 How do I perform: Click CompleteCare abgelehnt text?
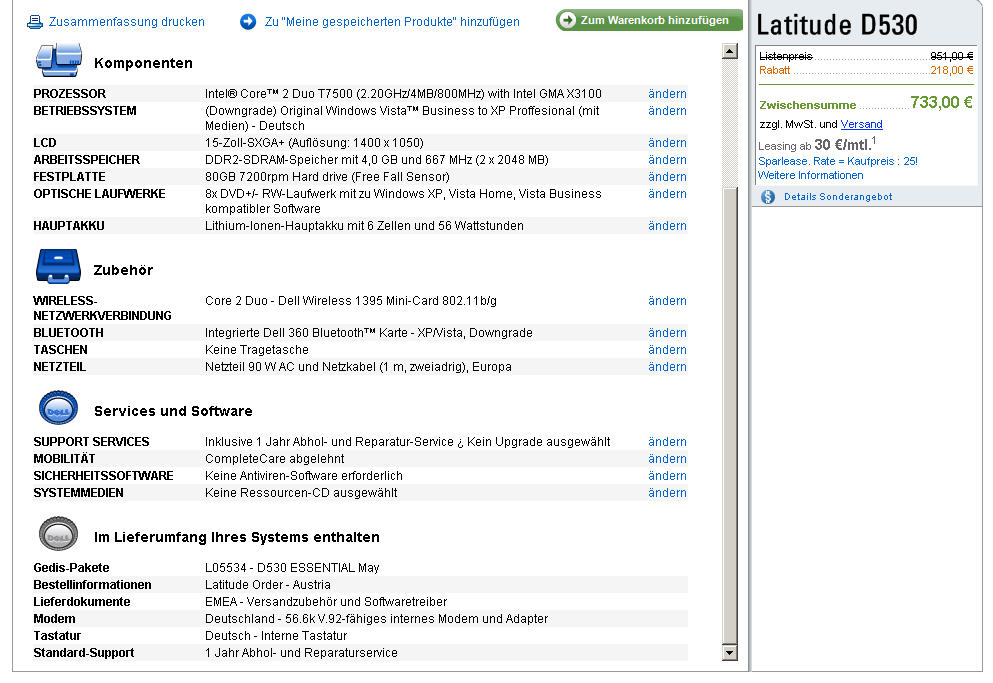(x=274, y=459)
